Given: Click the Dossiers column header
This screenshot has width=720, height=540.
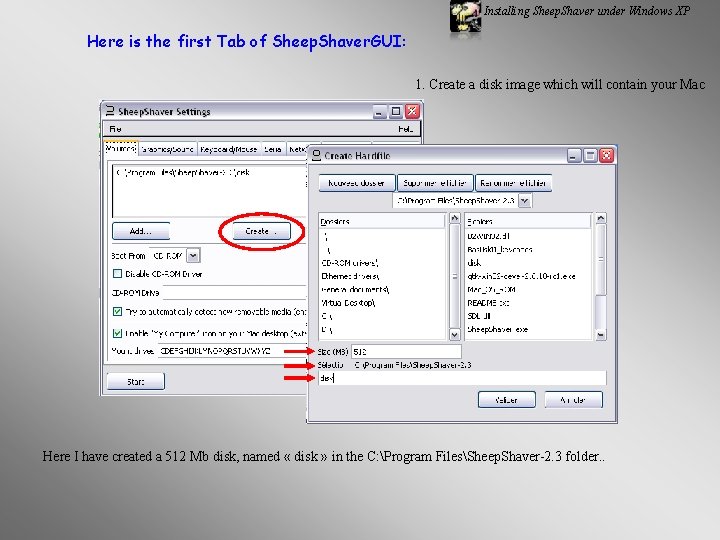Looking at the screenshot, I should pyautogui.click(x=382, y=221).
